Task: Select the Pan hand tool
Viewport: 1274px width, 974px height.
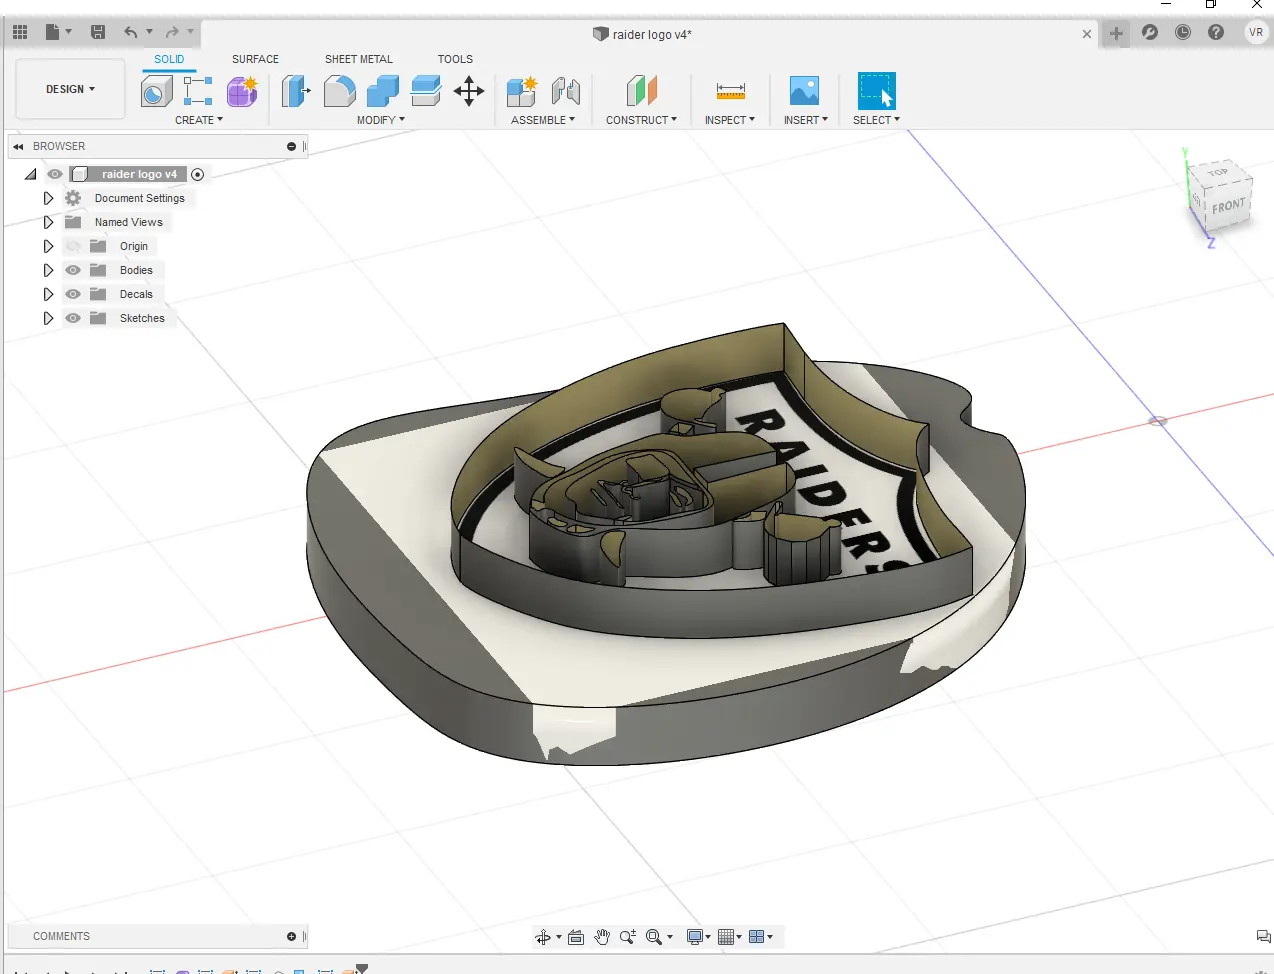Action: pyautogui.click(x=601, y=937)
